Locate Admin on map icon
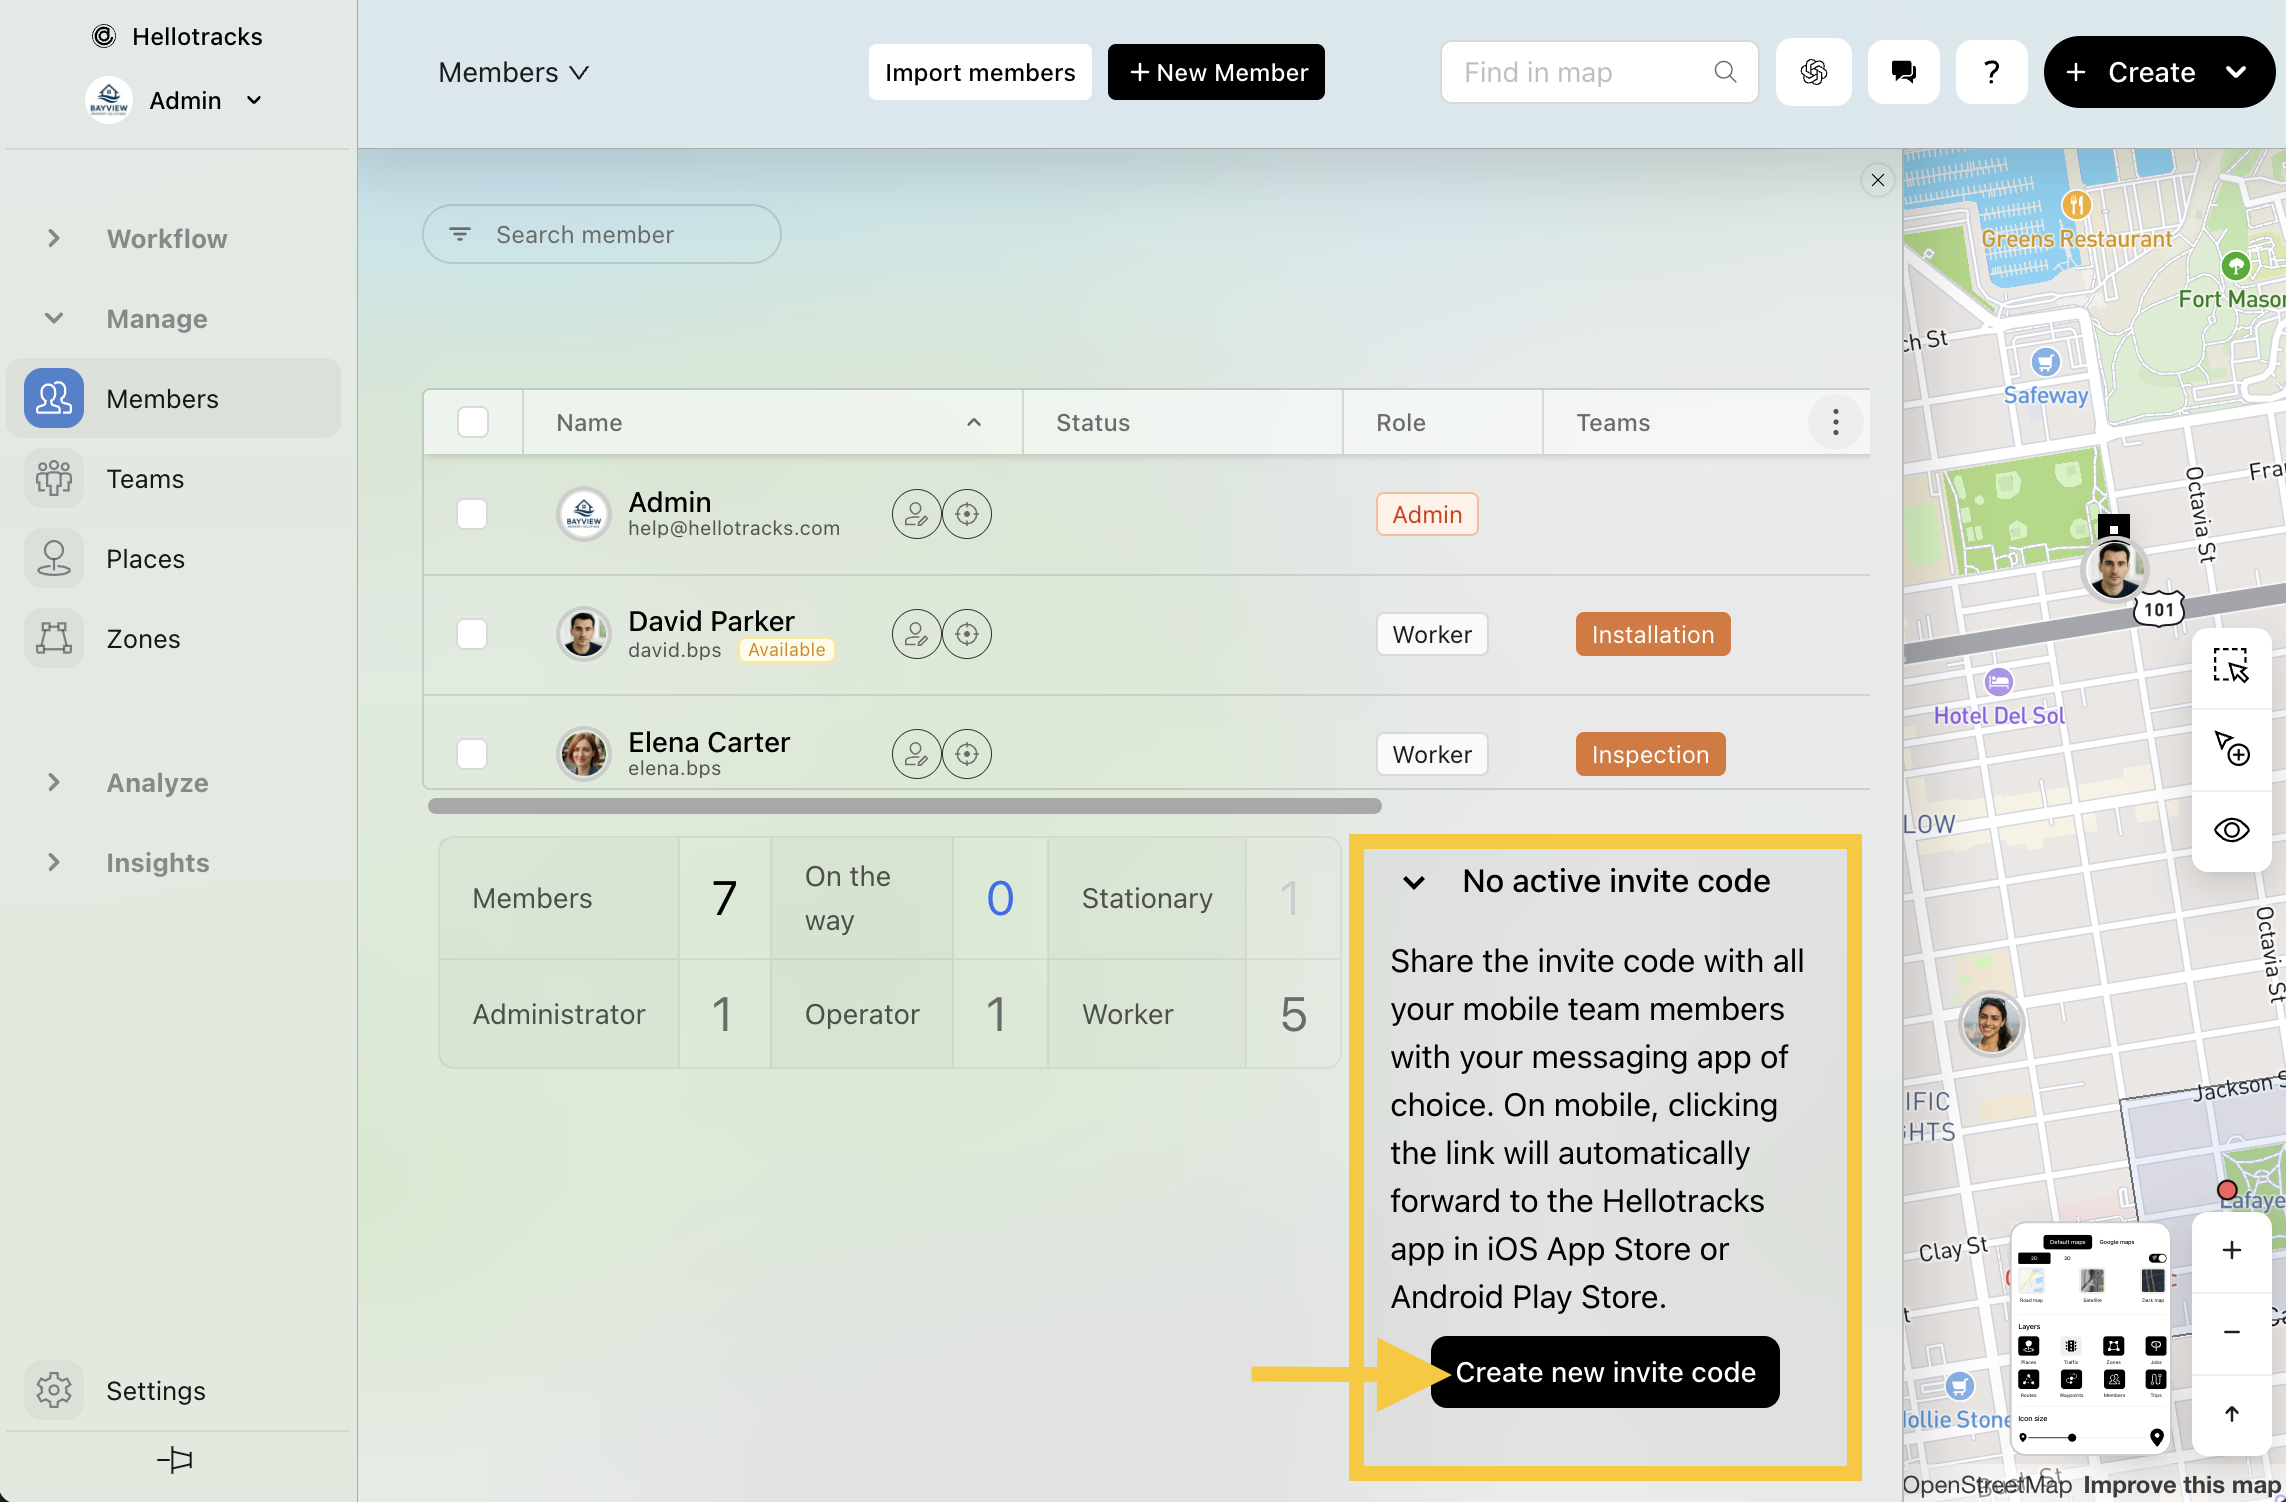Screen dimensions: 2286x1502 coord(967,514)
